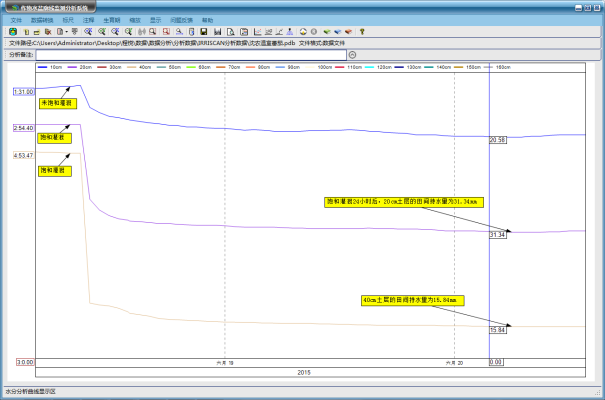Click the new file icon in toolbar
The height and width of the screenshot is (400, 605).
26,32
